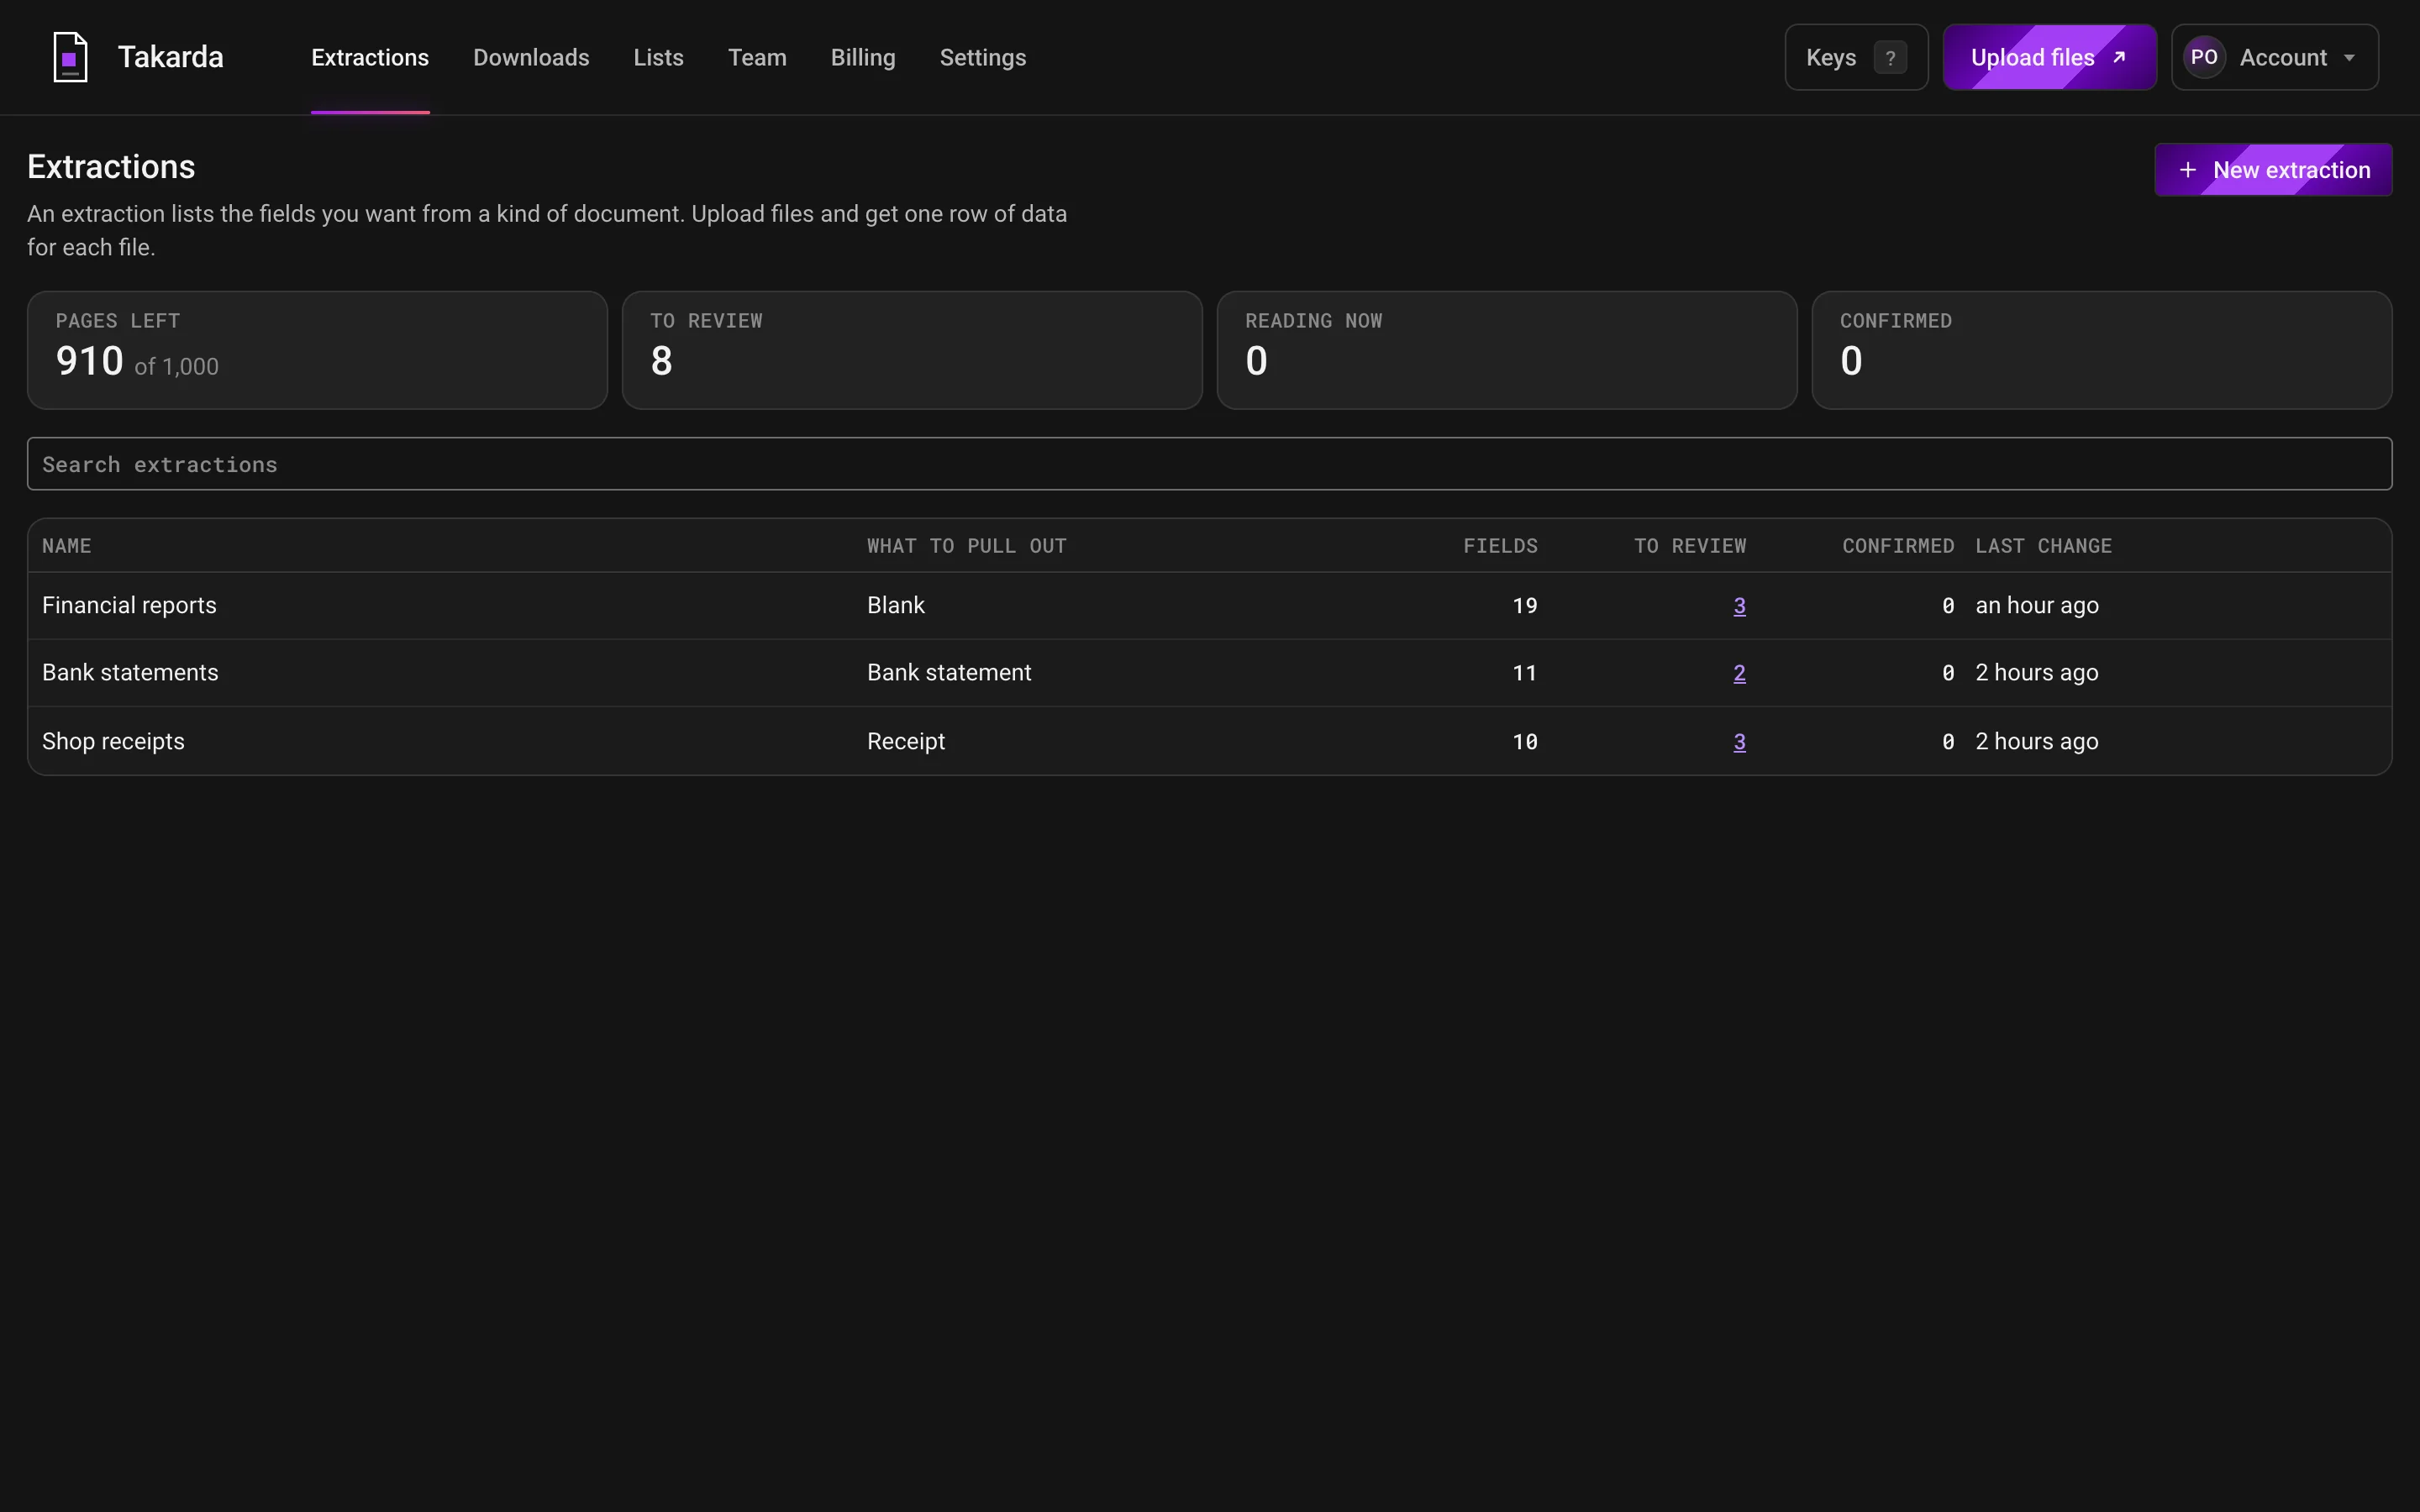Click the 'an hour ago' timestamp

pos(2037,605)
